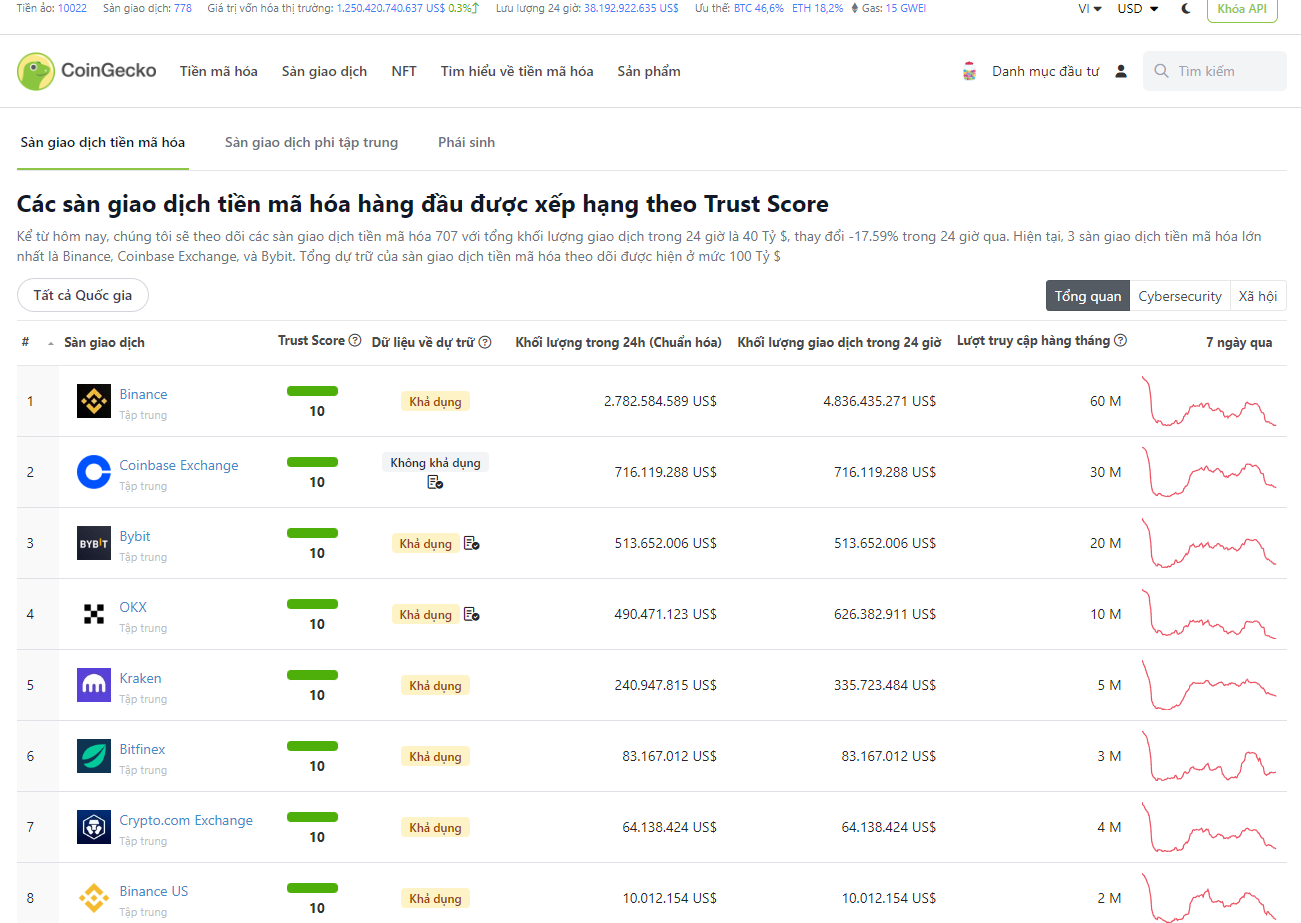
Task: Click monthly visits info question icon
Action: [x=1120, y=341]
